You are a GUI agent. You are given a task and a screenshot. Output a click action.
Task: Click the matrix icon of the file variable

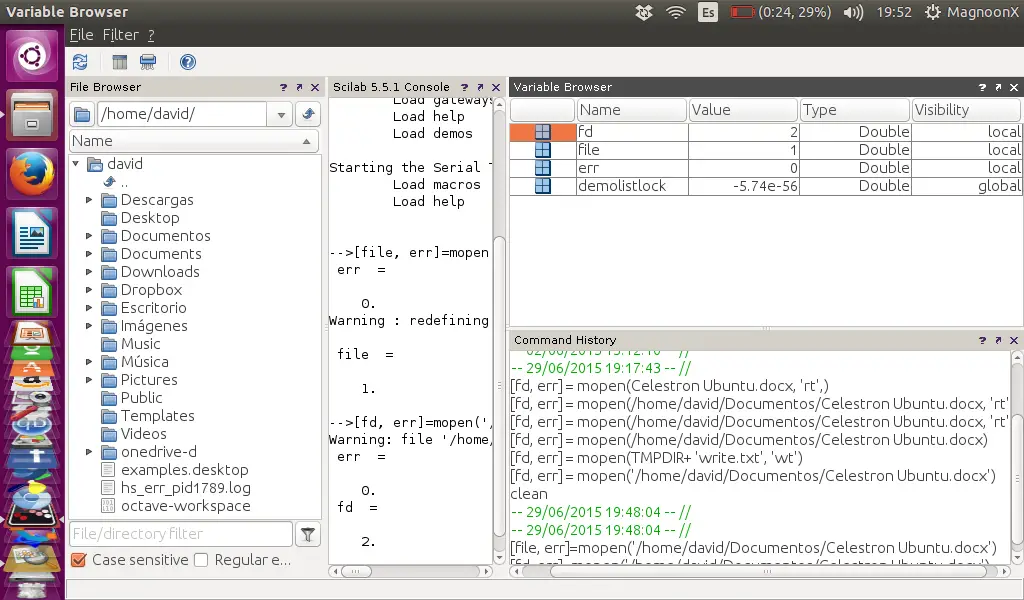click(543, 150)
